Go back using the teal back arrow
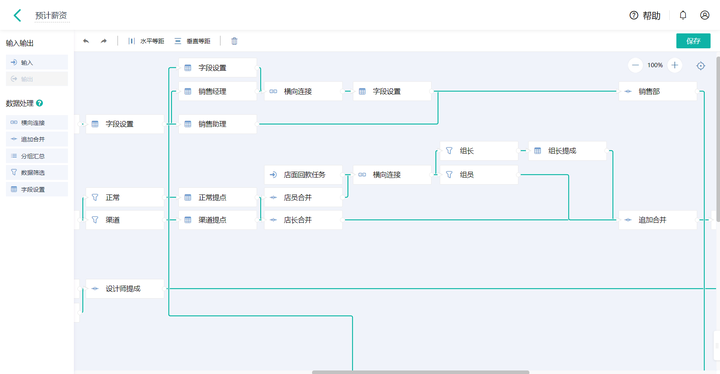This screenshot has width=720, height=374. (x=17, y=16)
